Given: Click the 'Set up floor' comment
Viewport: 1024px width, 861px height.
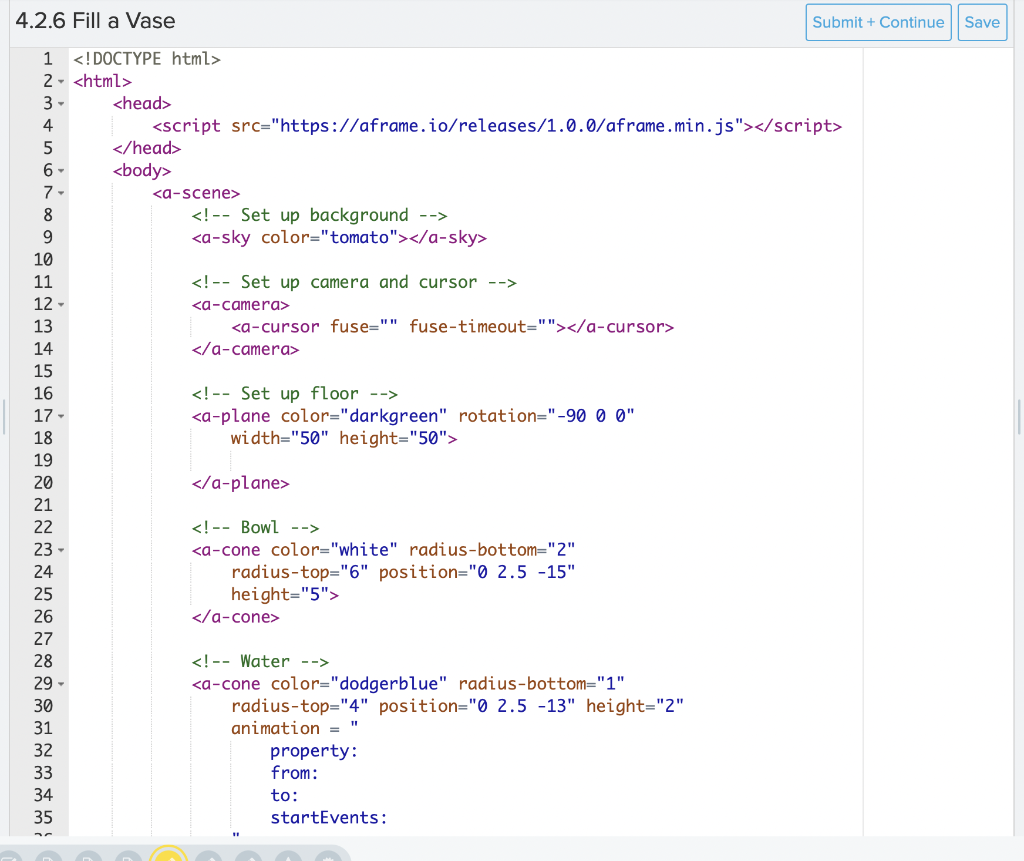Looking at the screenshot, I should (x=295, y=393).
